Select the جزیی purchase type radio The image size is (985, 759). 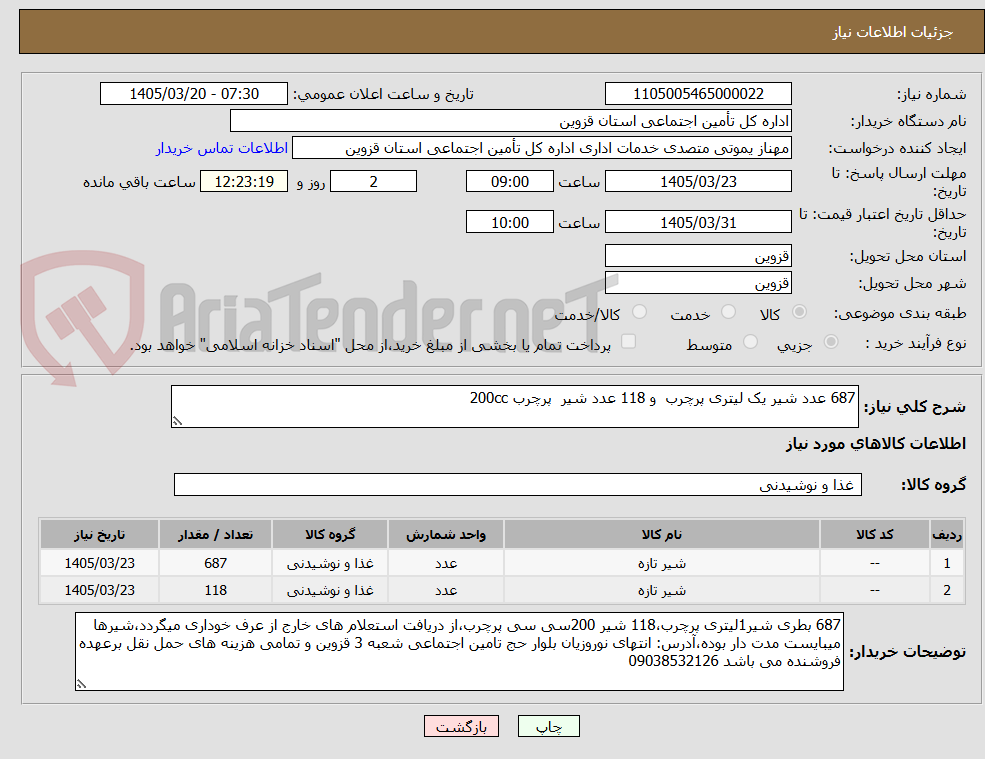pos(830,342)
